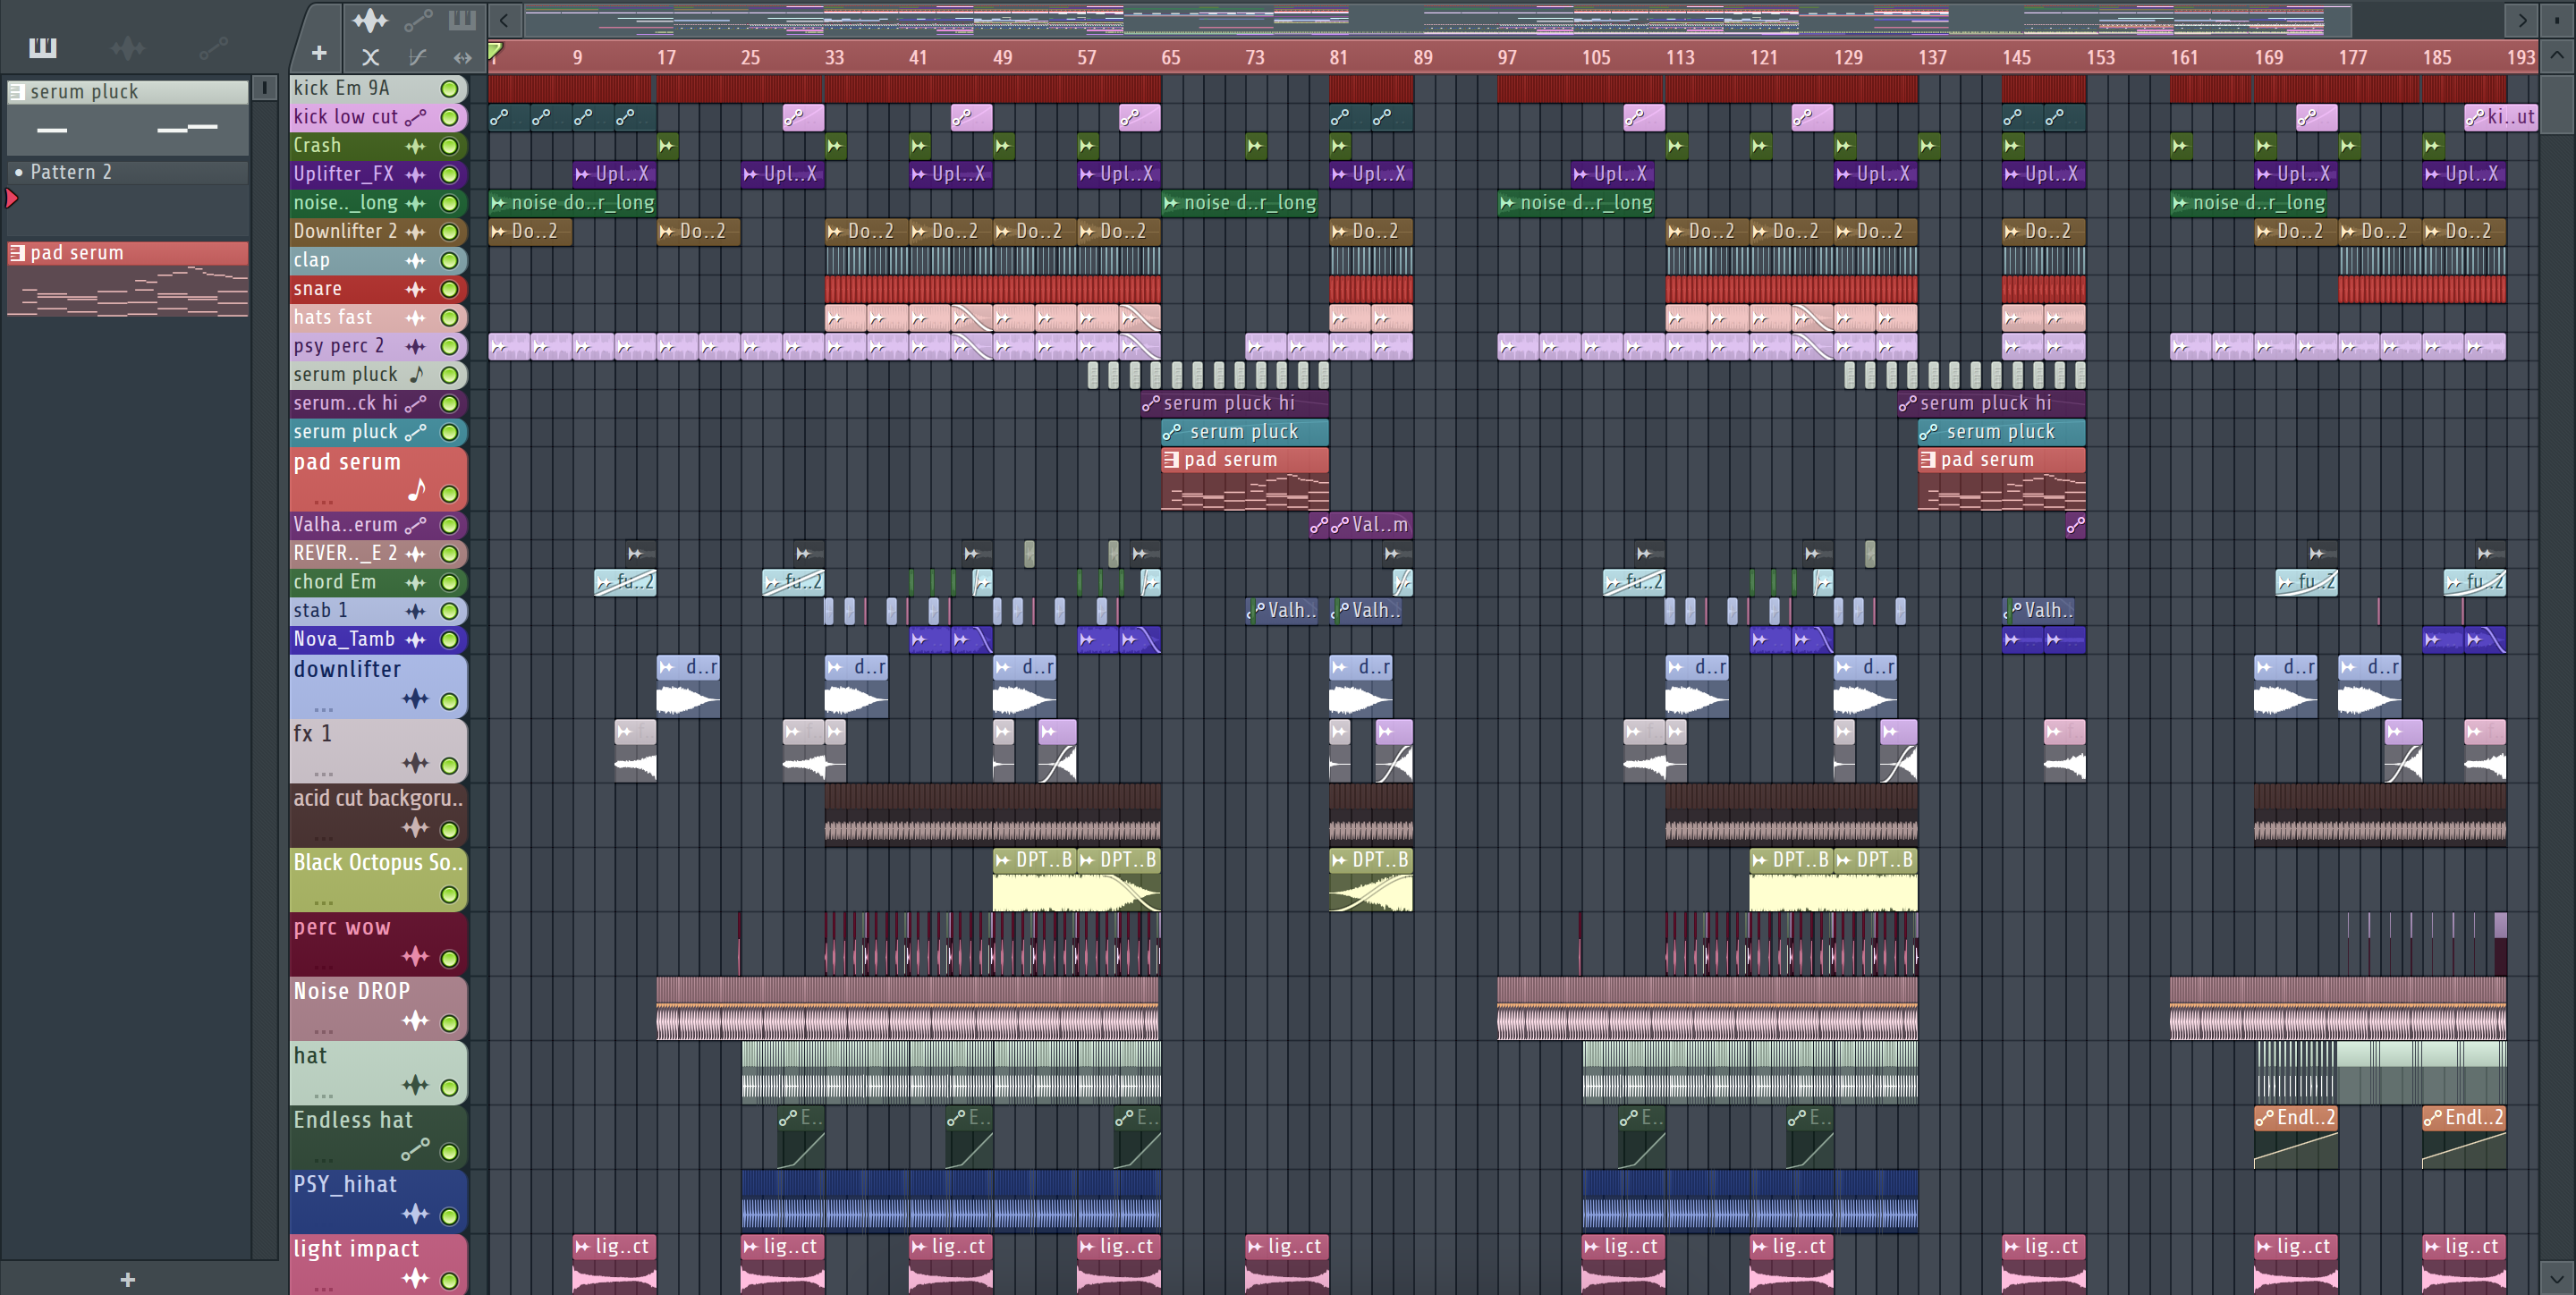Select the Uplifter_FX track header
This screenshot has height=1295, width=2576.
(x=378, y=174)
